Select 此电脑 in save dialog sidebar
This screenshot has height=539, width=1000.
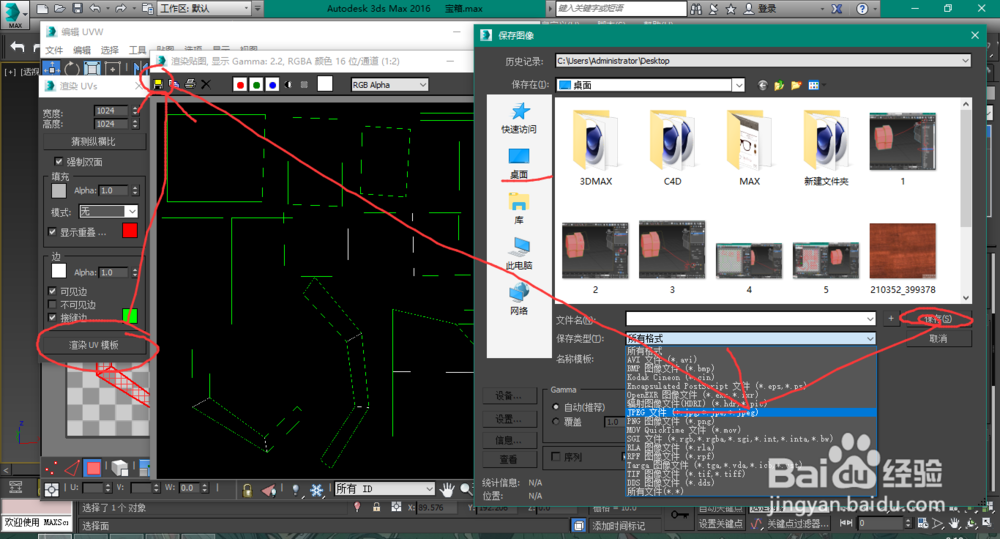tap(518, 253)
